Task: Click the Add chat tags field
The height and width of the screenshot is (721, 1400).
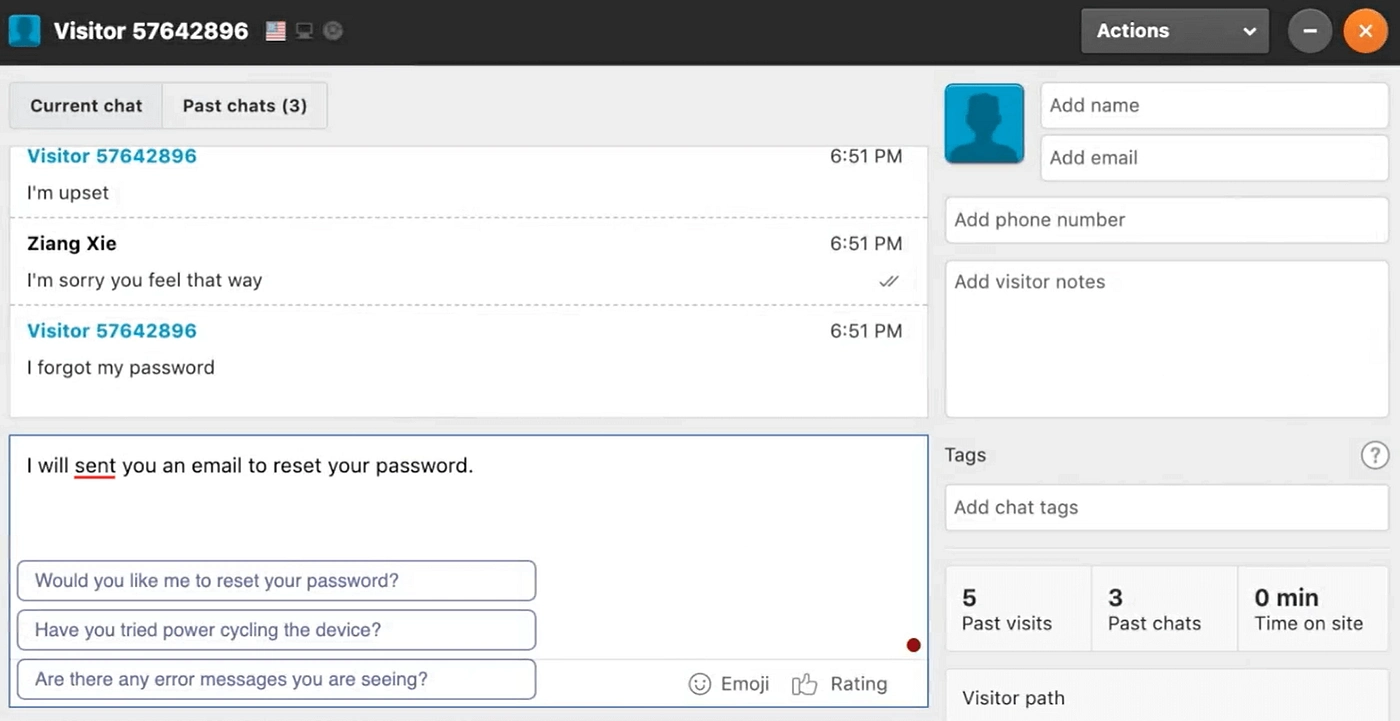Action: [1166, 508]
